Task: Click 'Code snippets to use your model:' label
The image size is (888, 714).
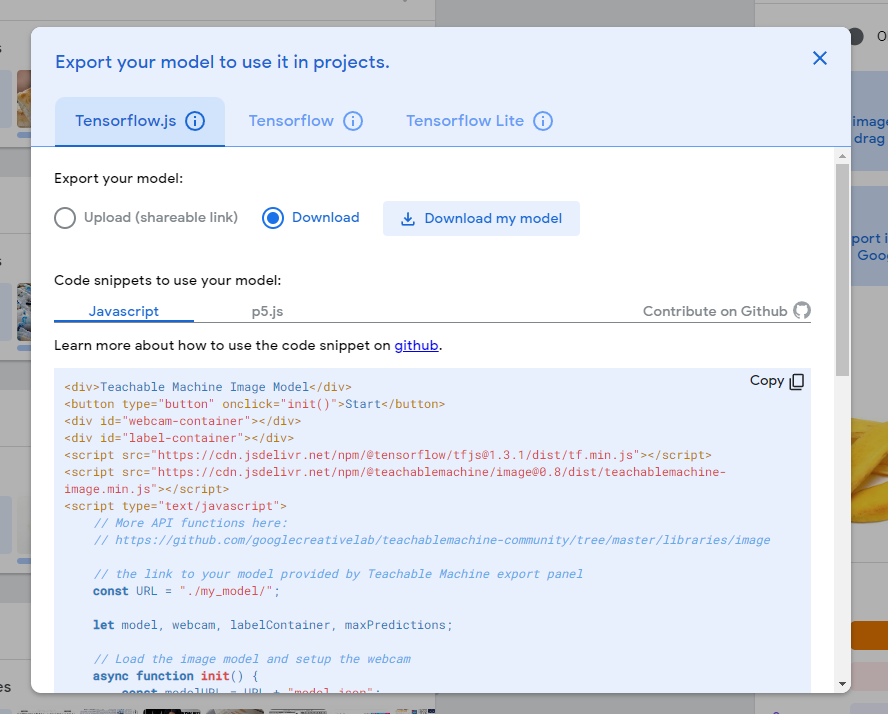Action: [168, 281]
